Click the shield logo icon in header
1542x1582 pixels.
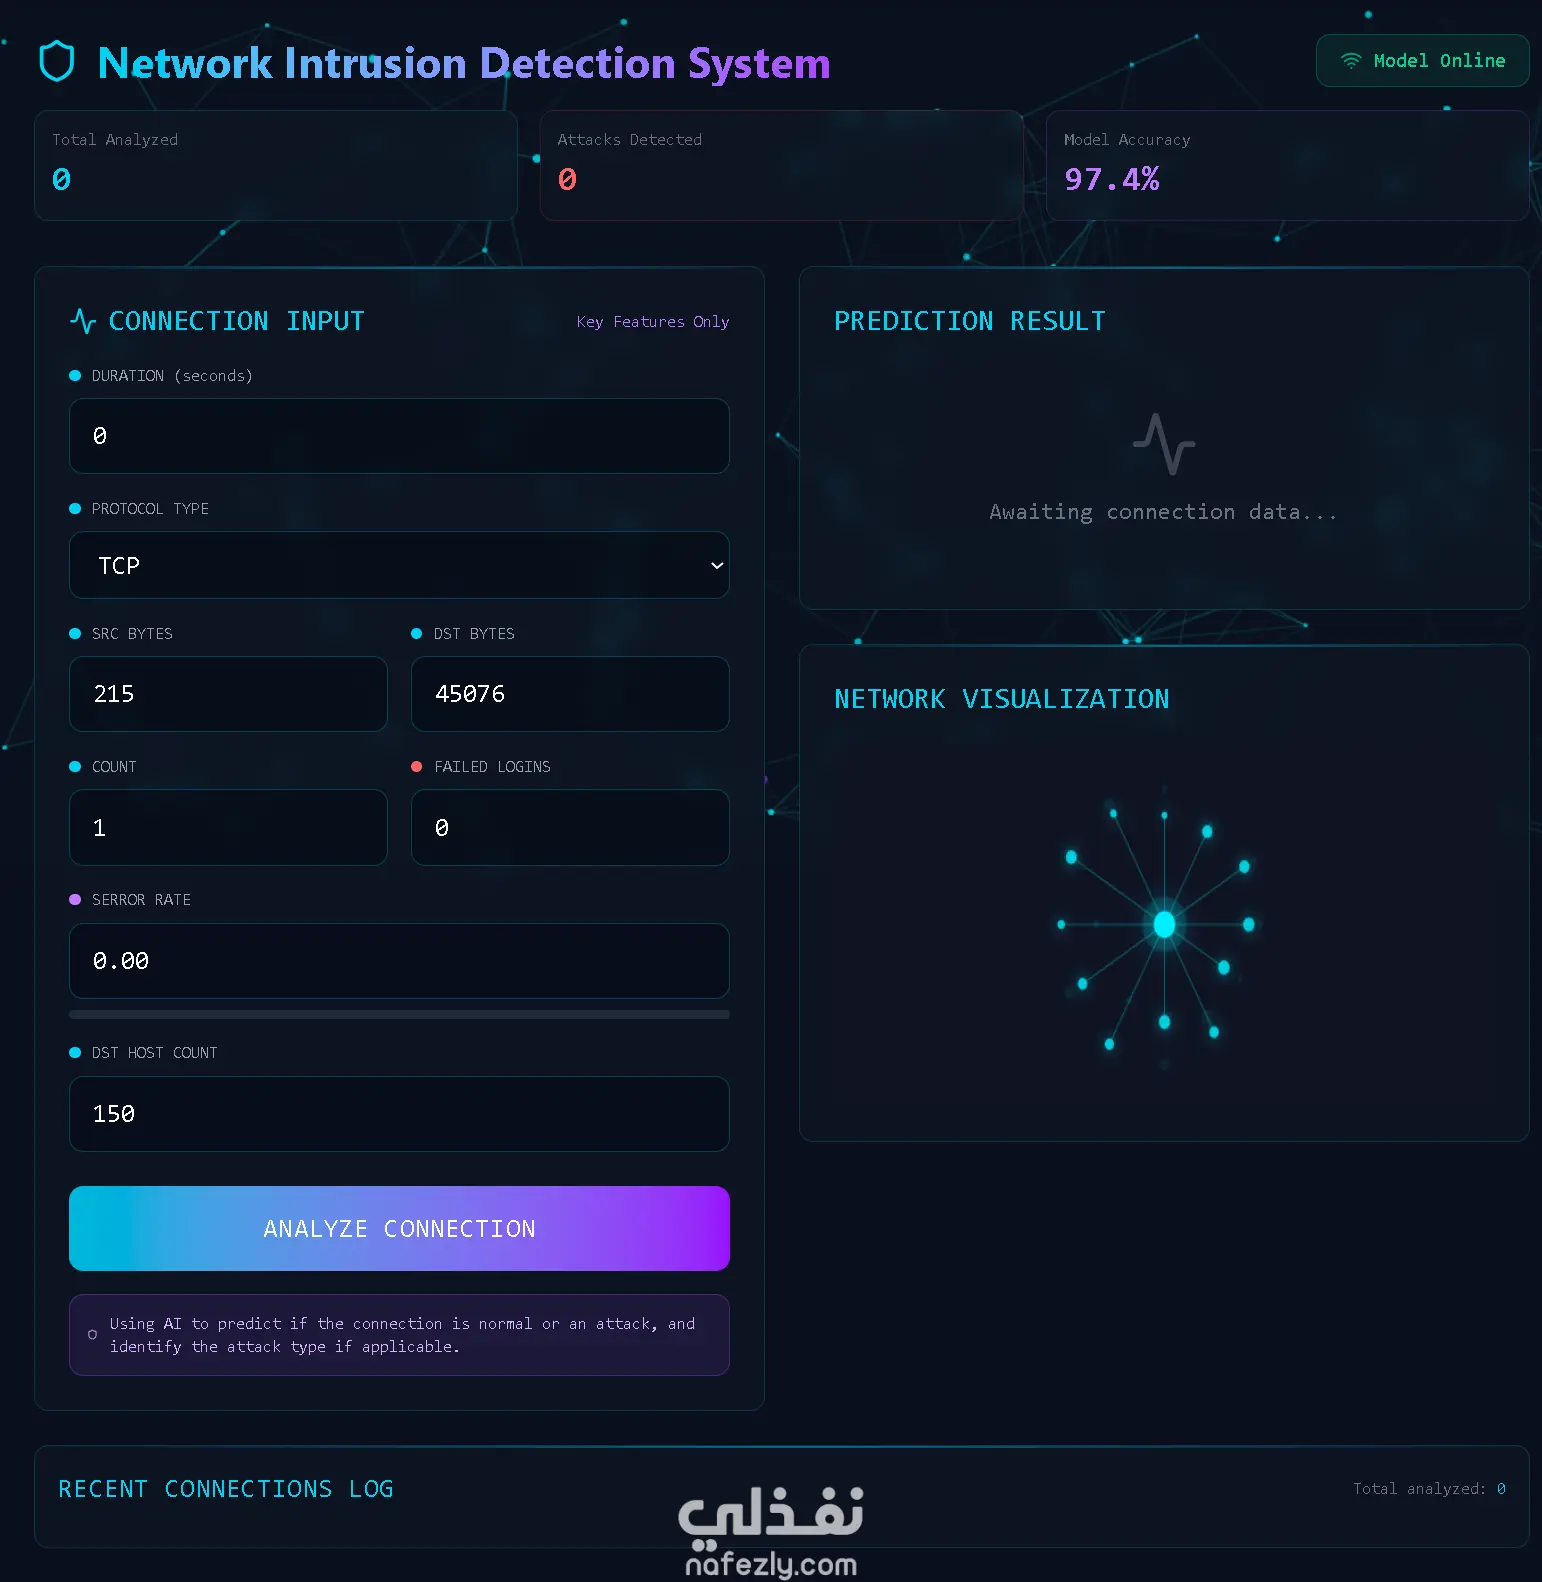tap(57, 61)
